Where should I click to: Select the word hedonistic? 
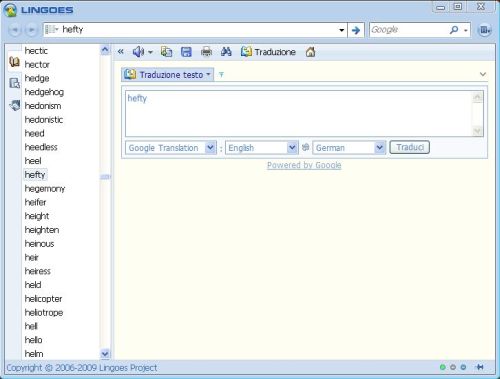pos(44,119)
